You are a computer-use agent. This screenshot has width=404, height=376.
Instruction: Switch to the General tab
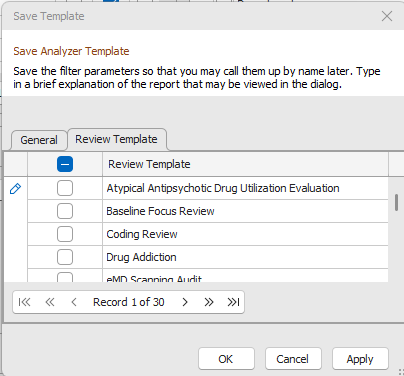(39, 140)
